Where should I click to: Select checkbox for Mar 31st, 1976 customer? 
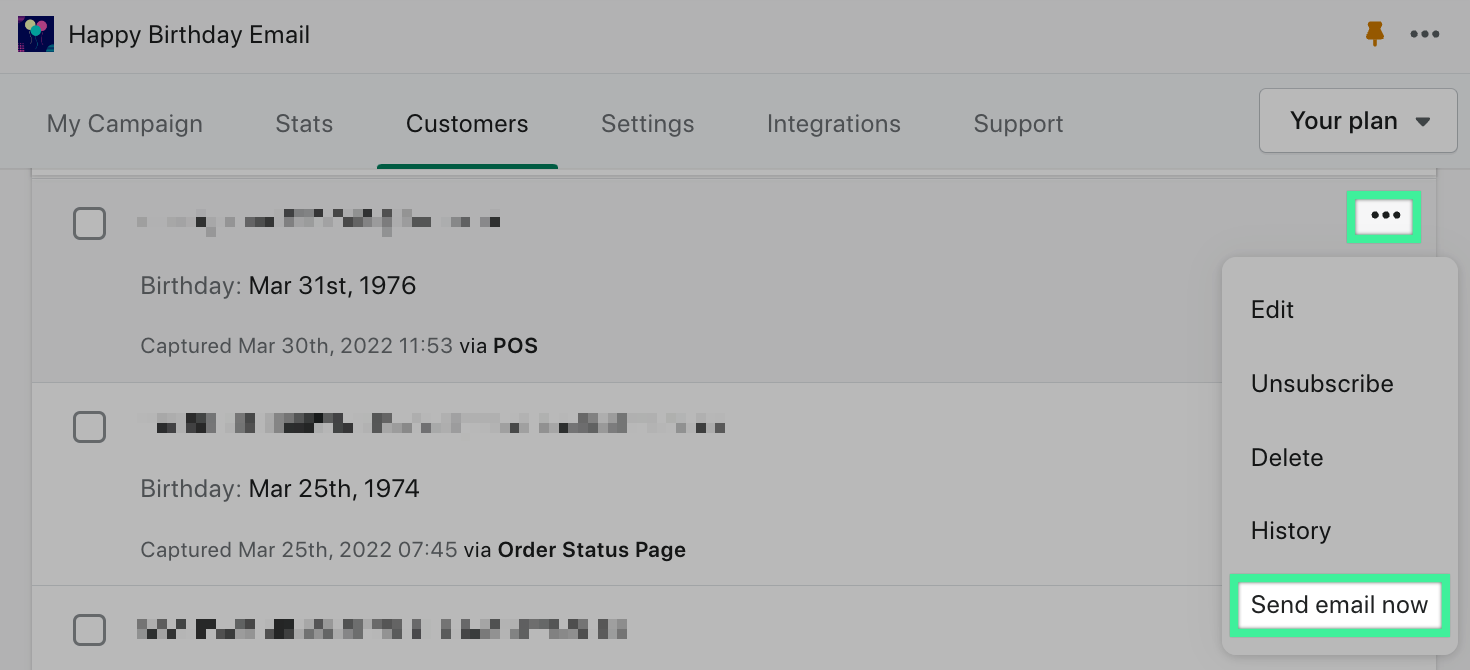(90, 223)
